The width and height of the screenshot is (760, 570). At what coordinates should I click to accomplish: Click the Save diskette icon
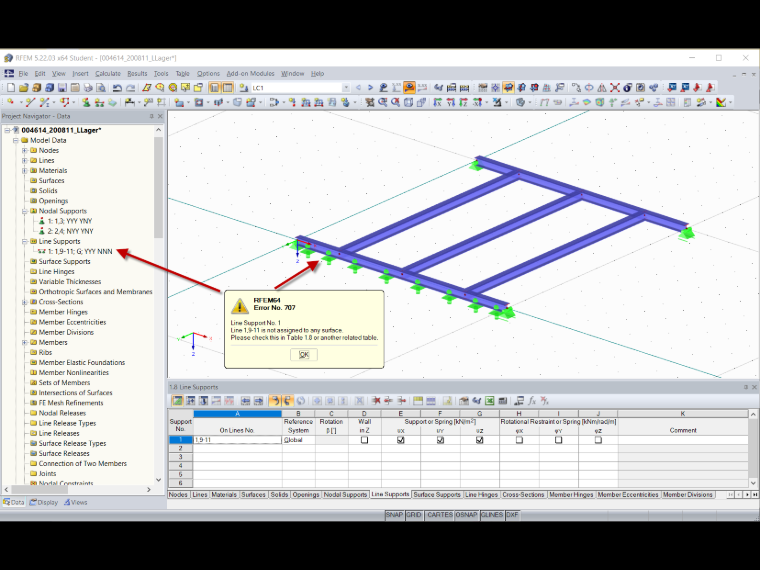tap(62, 88)
